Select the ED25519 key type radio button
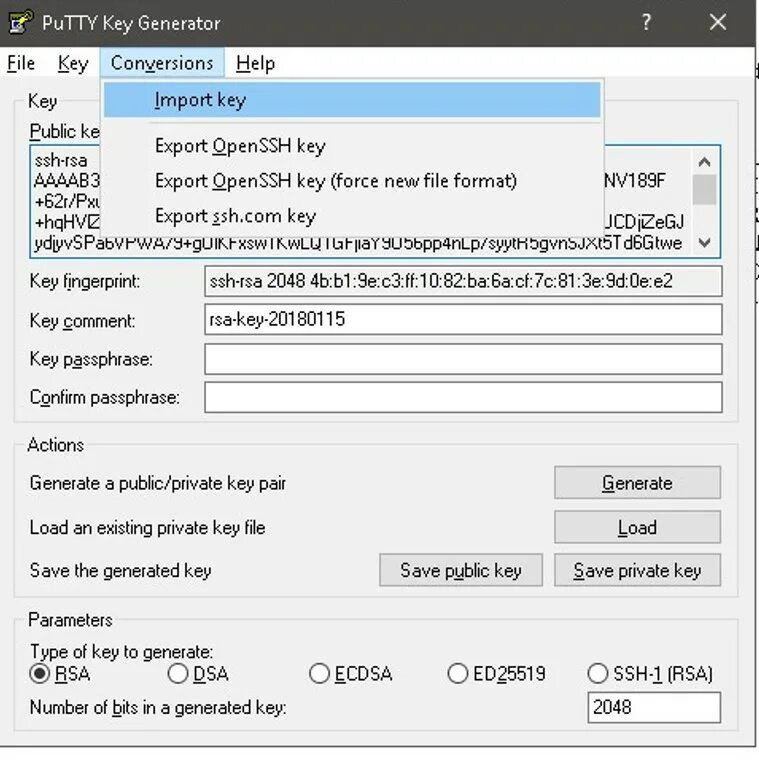The height and width of the screenshot is (766, 759). pyautogui.click(x=458, y=674)
